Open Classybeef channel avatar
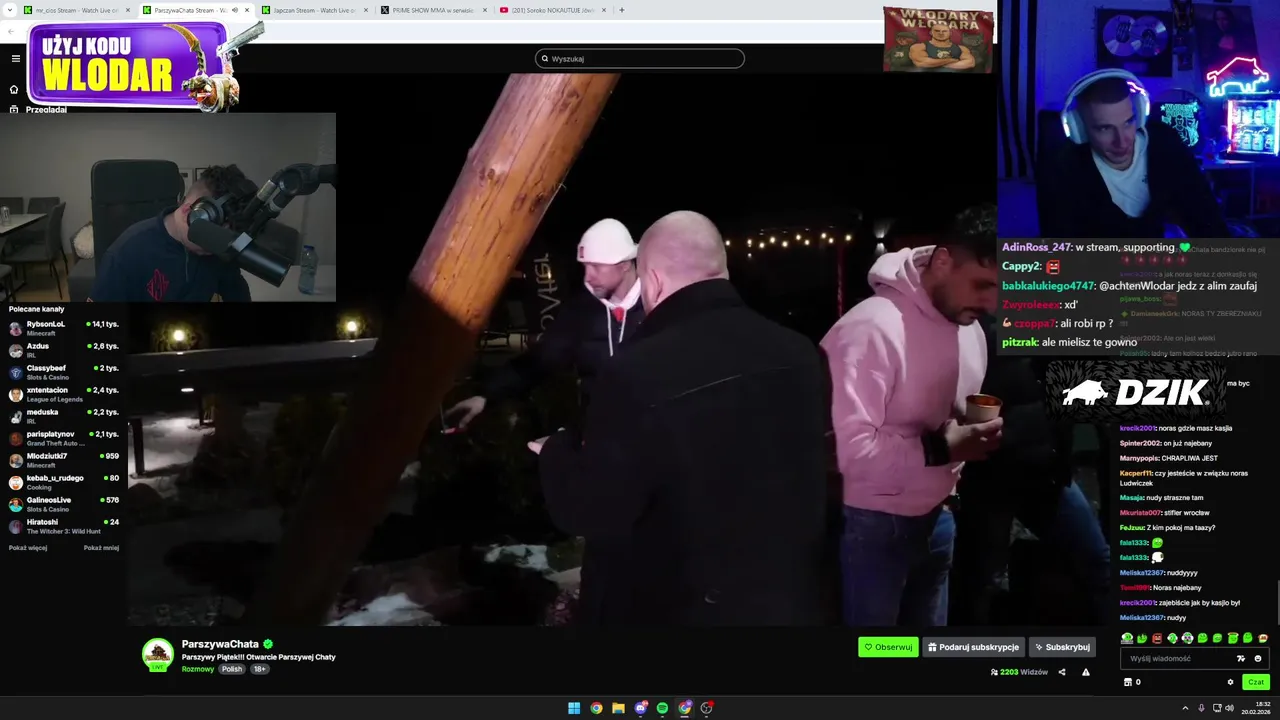The width and height of the screenshot is (1280, 720). coord(15,372)
